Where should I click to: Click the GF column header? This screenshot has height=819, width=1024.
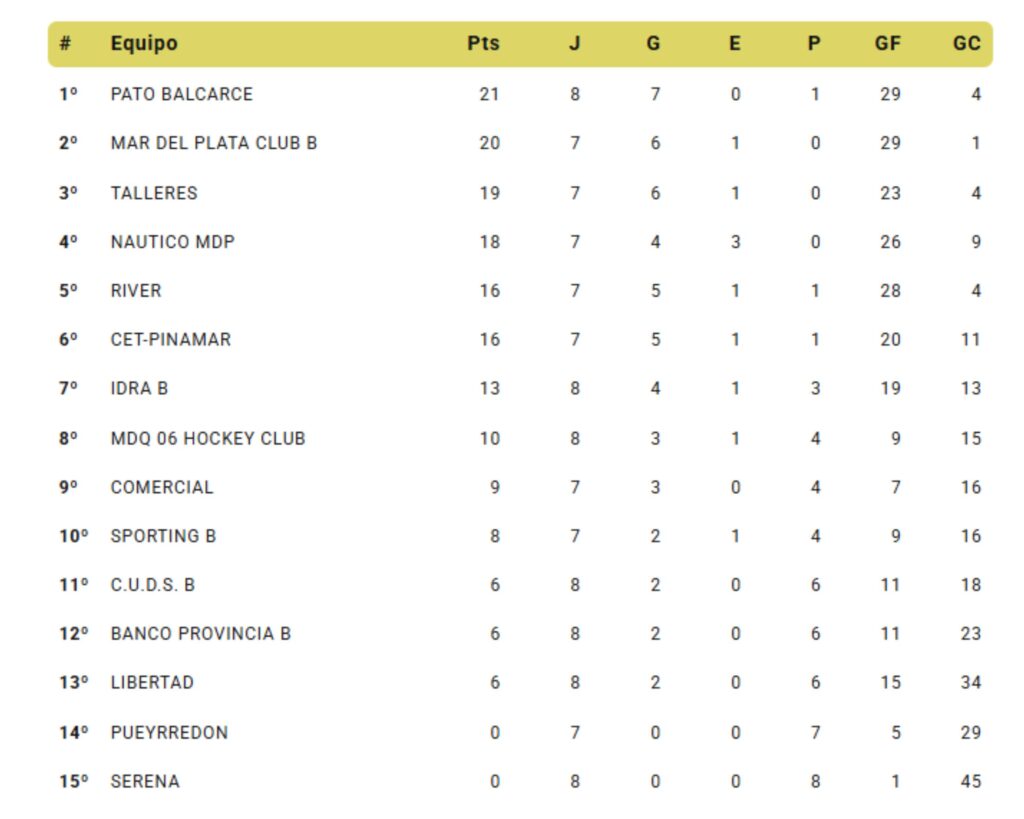pyautogui.click(x=887, y=44)
